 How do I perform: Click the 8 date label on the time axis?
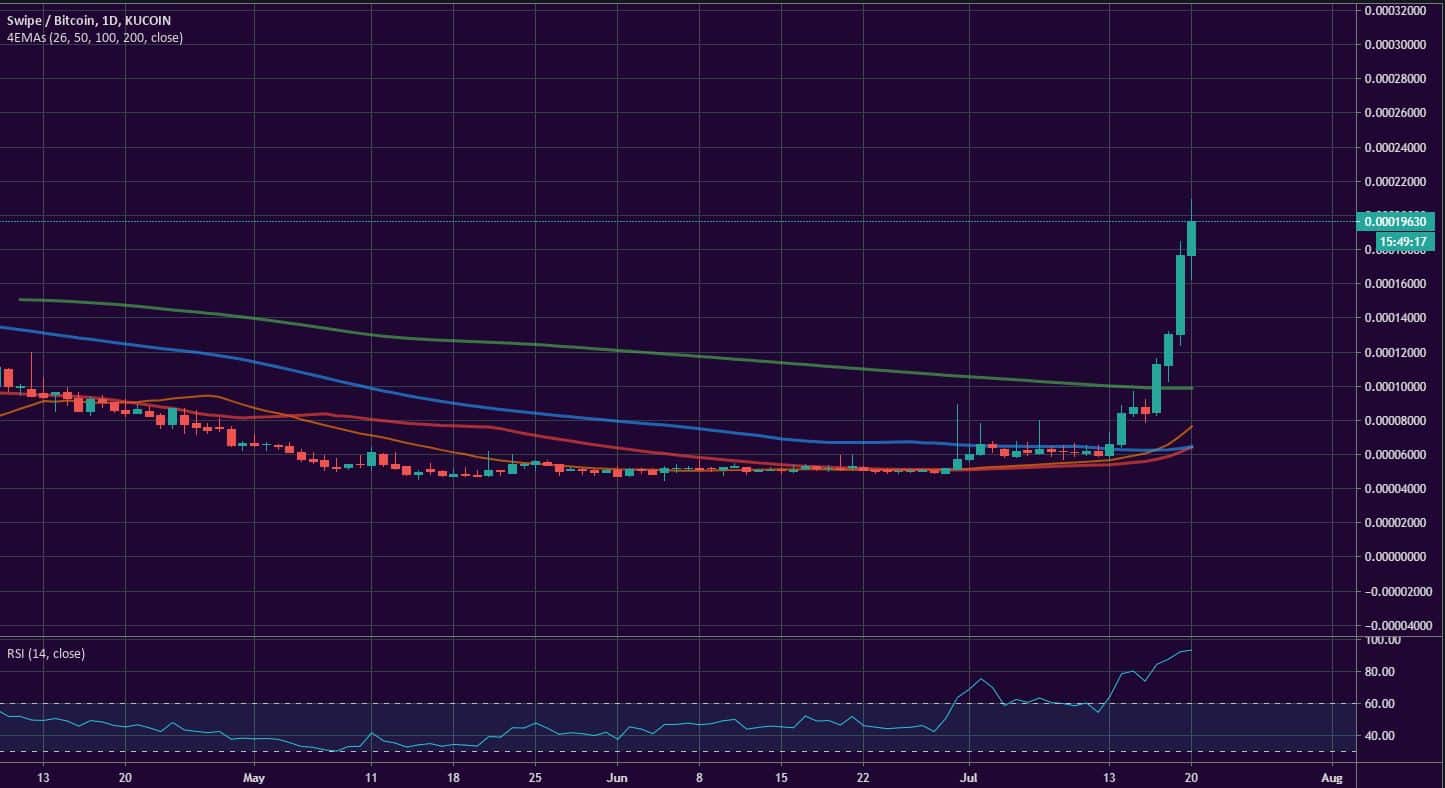(699, 777)
